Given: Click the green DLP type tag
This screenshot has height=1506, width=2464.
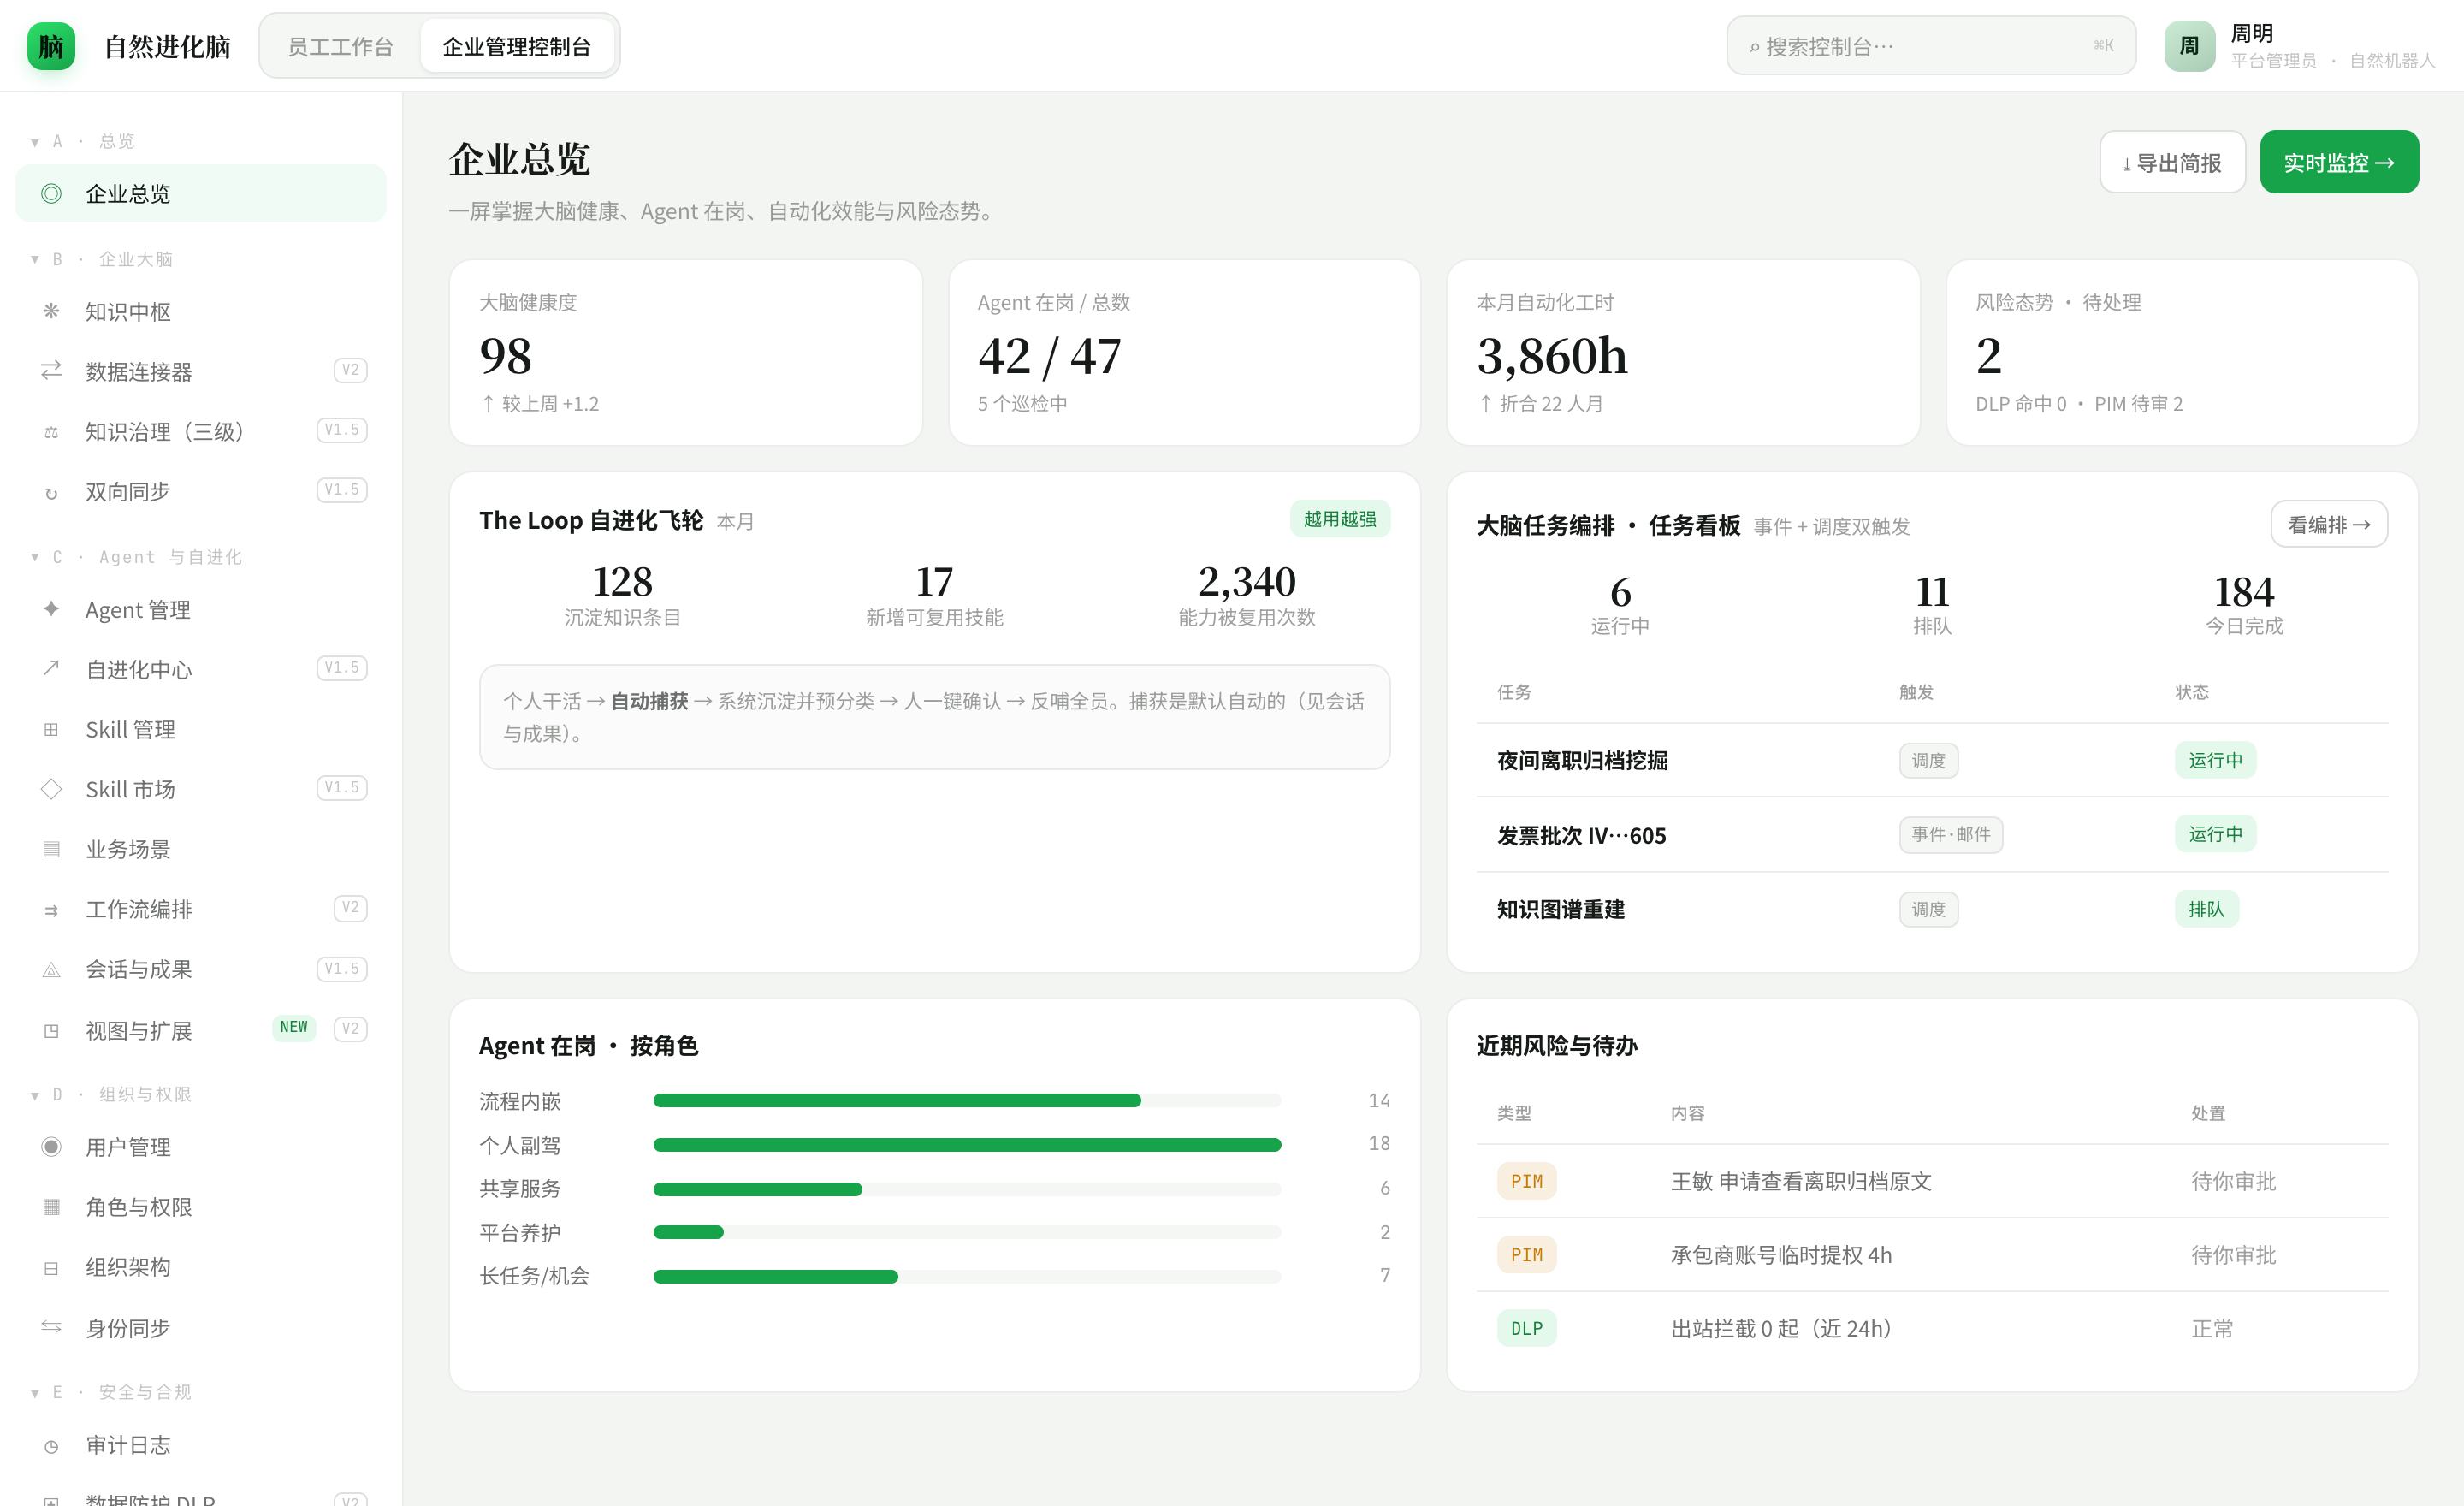Looking at the screenshot, I should tap(1526, 1328).
